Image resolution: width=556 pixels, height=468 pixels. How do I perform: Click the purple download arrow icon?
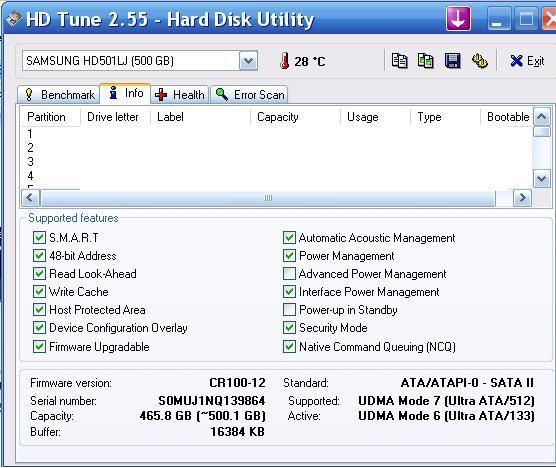click(458, 19)
